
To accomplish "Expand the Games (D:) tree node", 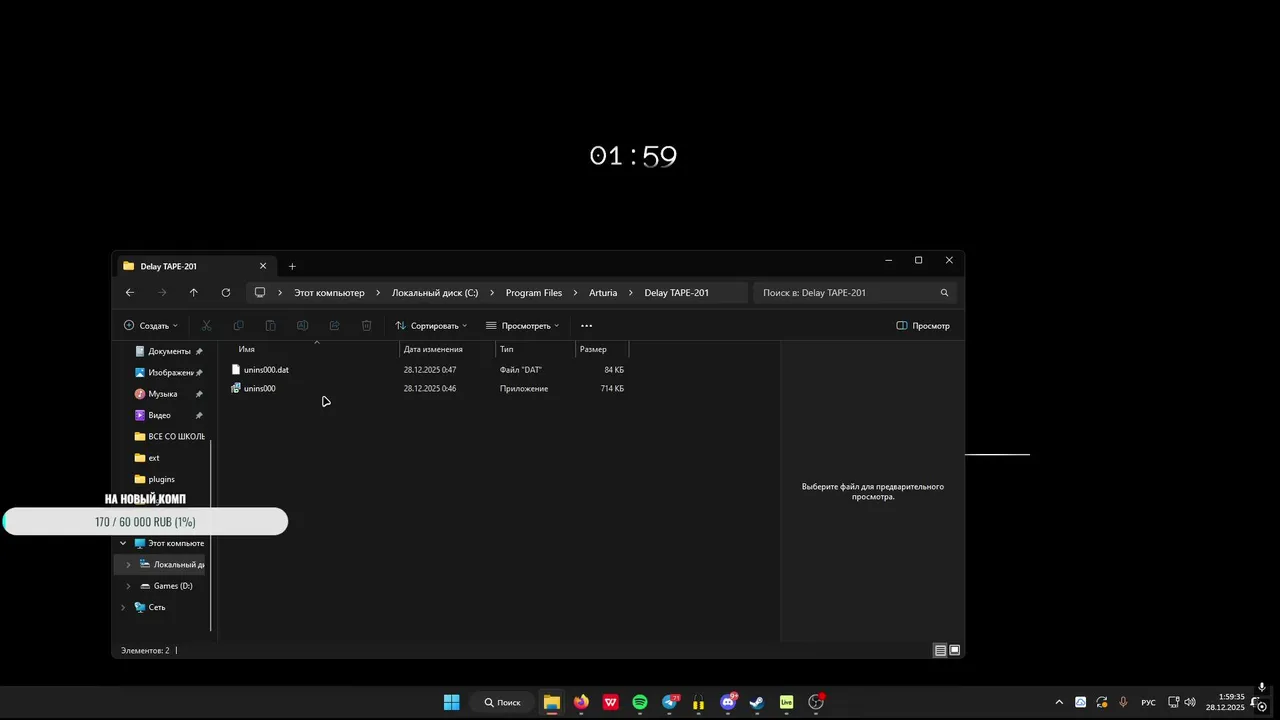I will 128,586.
